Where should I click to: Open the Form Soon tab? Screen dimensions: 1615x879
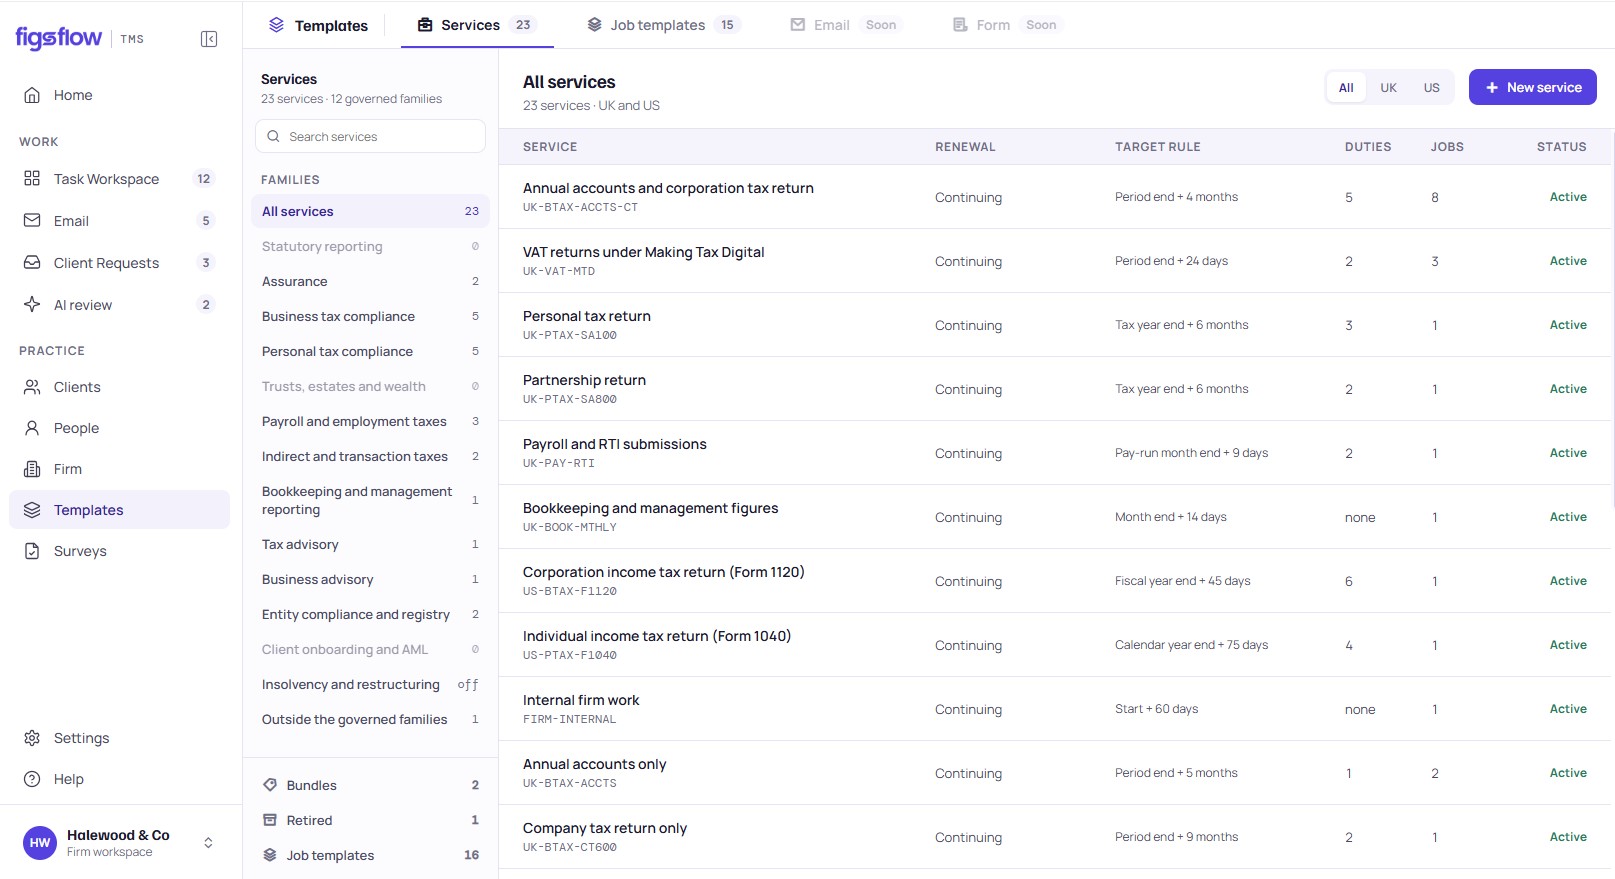pos(1005,25)
